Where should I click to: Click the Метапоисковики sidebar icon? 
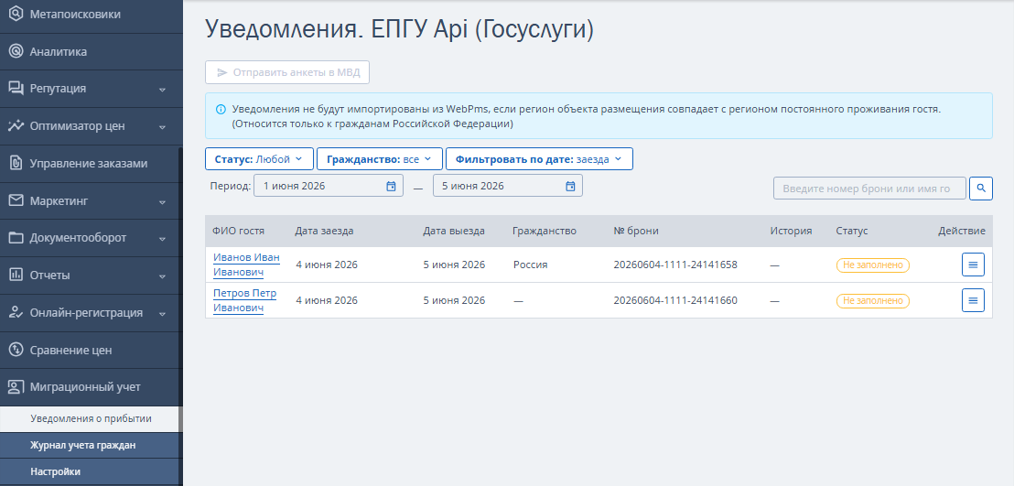click(x=16, y=14)
